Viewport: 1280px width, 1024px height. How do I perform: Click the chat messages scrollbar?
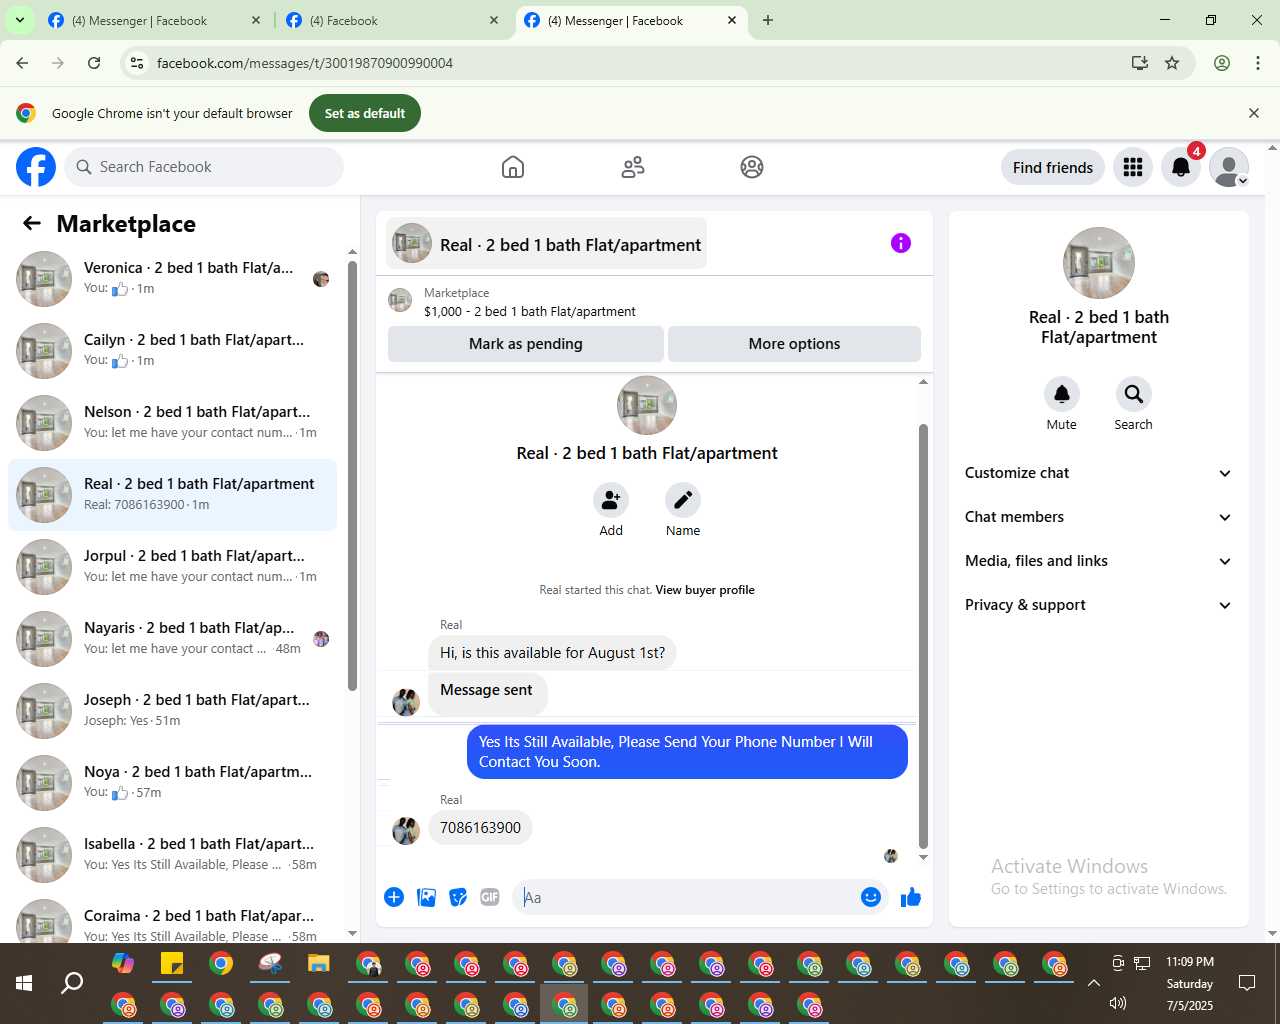click(923, 635)
